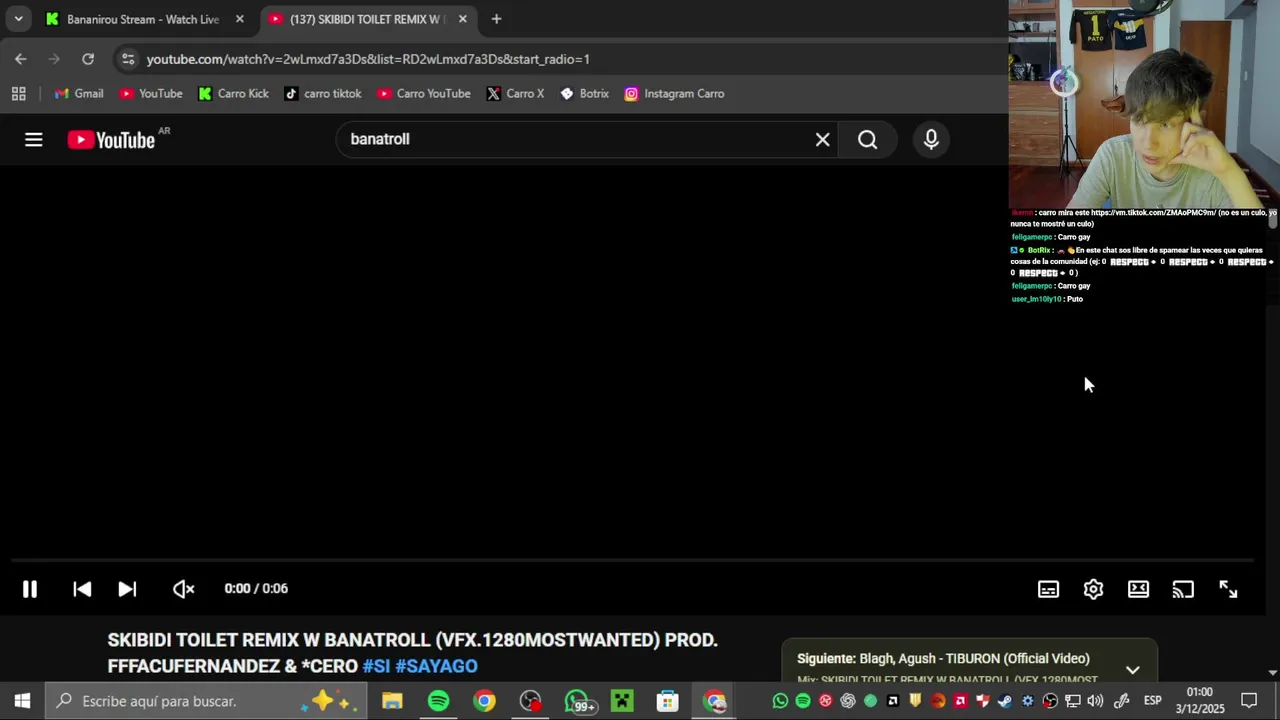The width and height of the screenshot is (1280, 720).
Task: Click the YouTube URL address bar
Action: pyautogui.click(x=368, y=59)
